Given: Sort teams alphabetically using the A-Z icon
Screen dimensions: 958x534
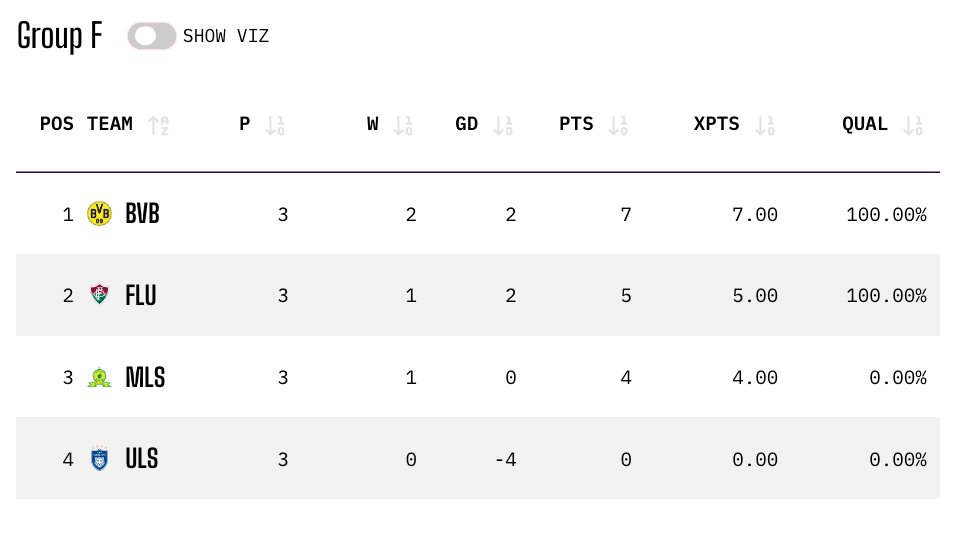Looking at the screenshot, I should pyautogui.click(x=158, y=125).
